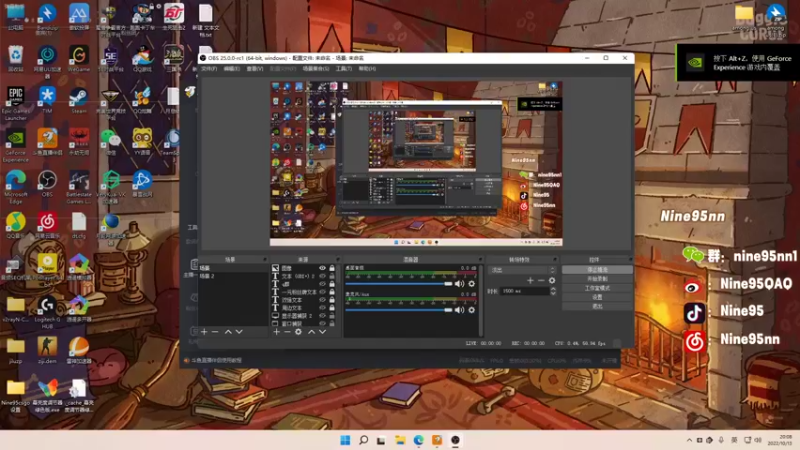This screenshot has height=450, width=800.
Task: Open the scene transition type dropdown
Action: 522,270
